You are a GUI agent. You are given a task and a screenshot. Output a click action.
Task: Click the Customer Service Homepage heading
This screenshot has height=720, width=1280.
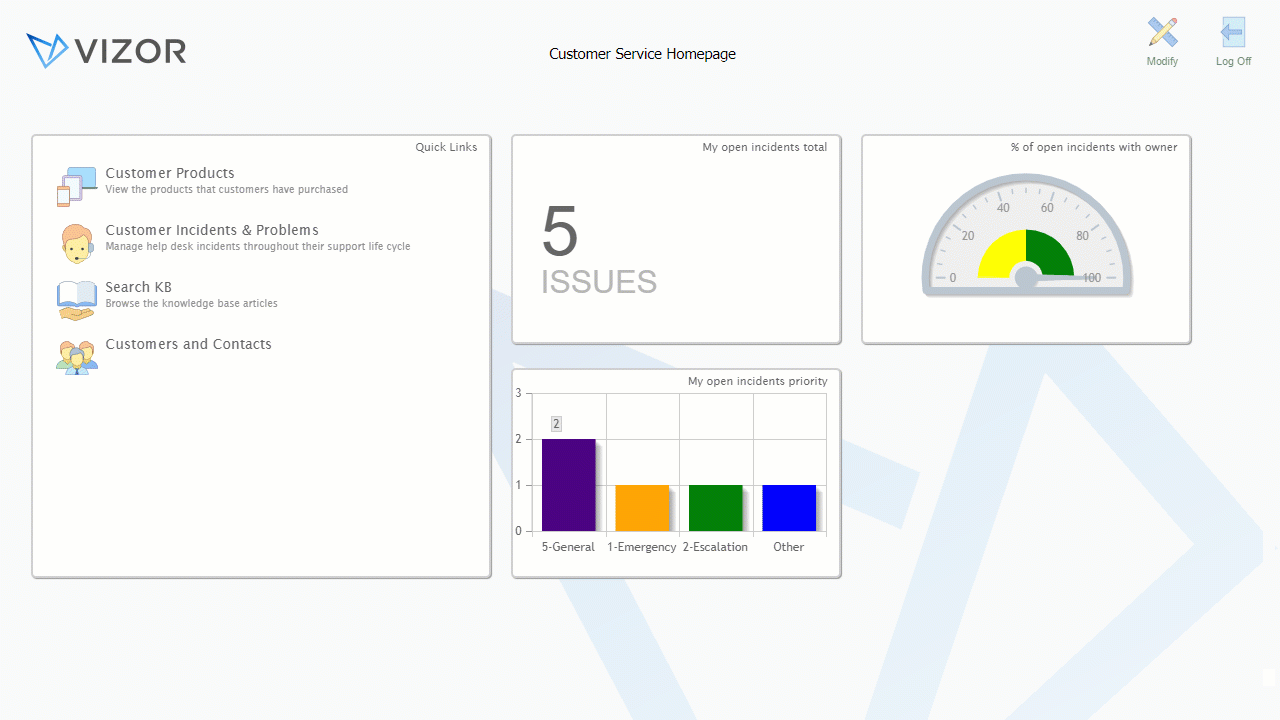(642, 54)
